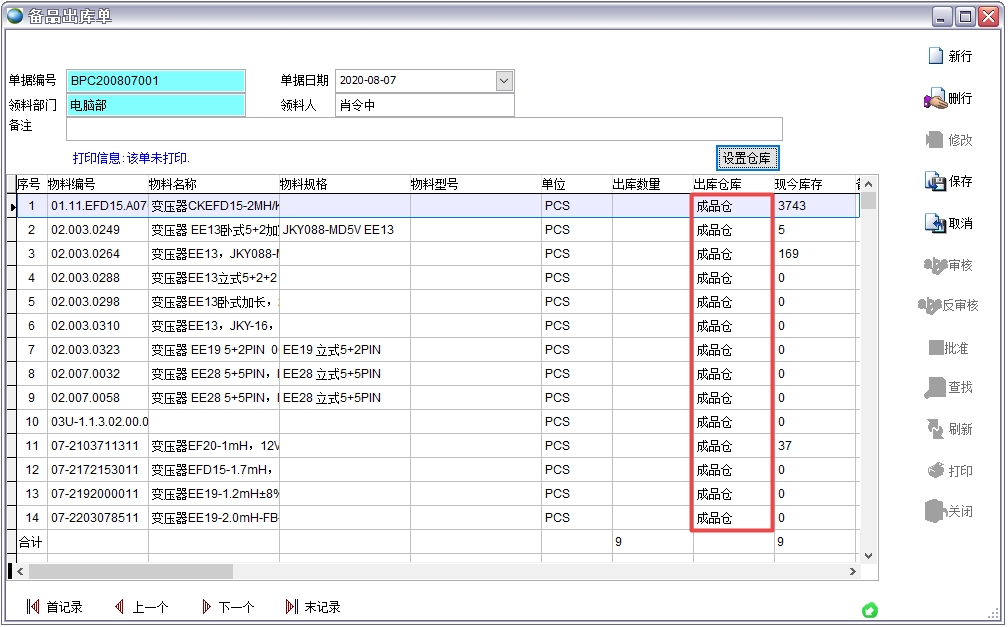Select row 2 with code 02.003.0249

pos(97,230)
